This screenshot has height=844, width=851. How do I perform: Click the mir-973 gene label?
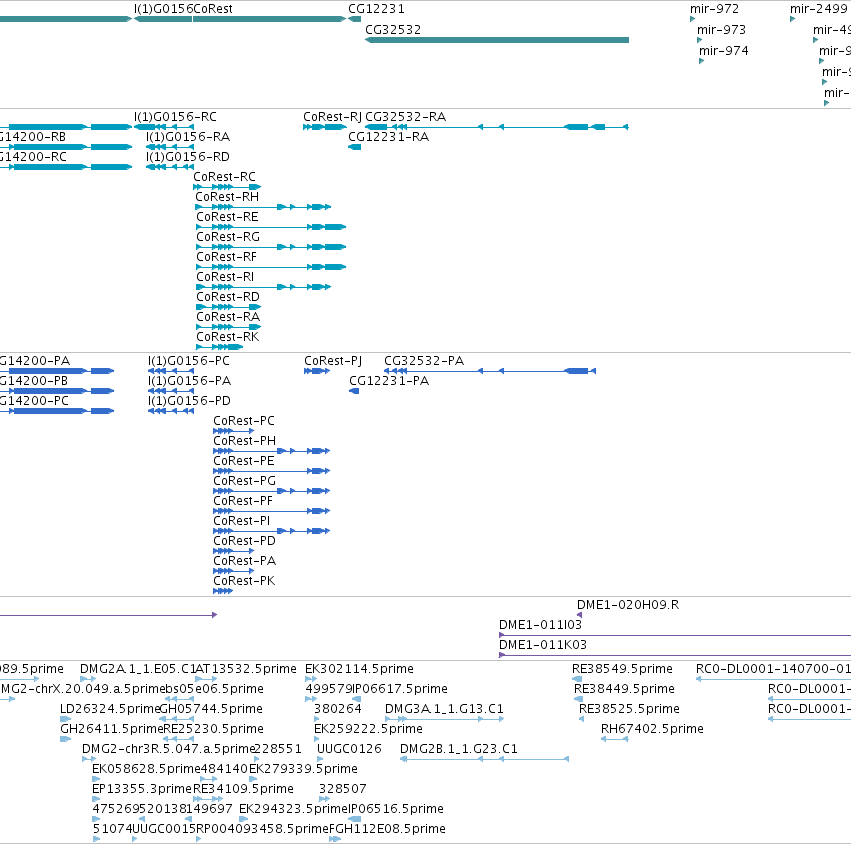(x=721, y=30)
